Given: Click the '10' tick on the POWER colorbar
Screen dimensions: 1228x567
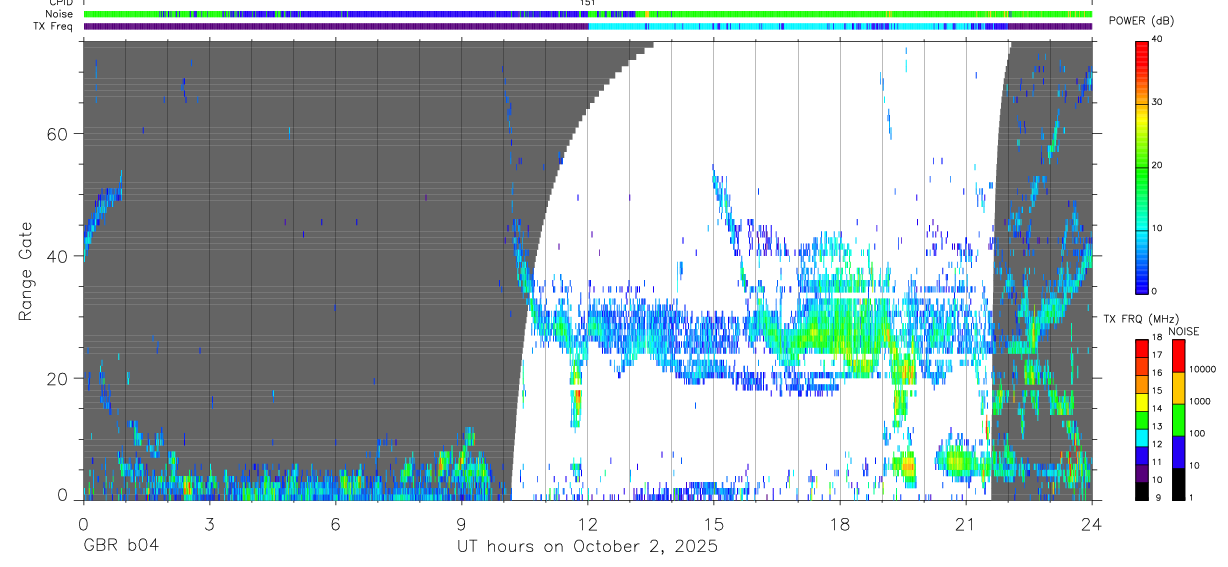Looking at the screenshot, I should click(1158, 228).
